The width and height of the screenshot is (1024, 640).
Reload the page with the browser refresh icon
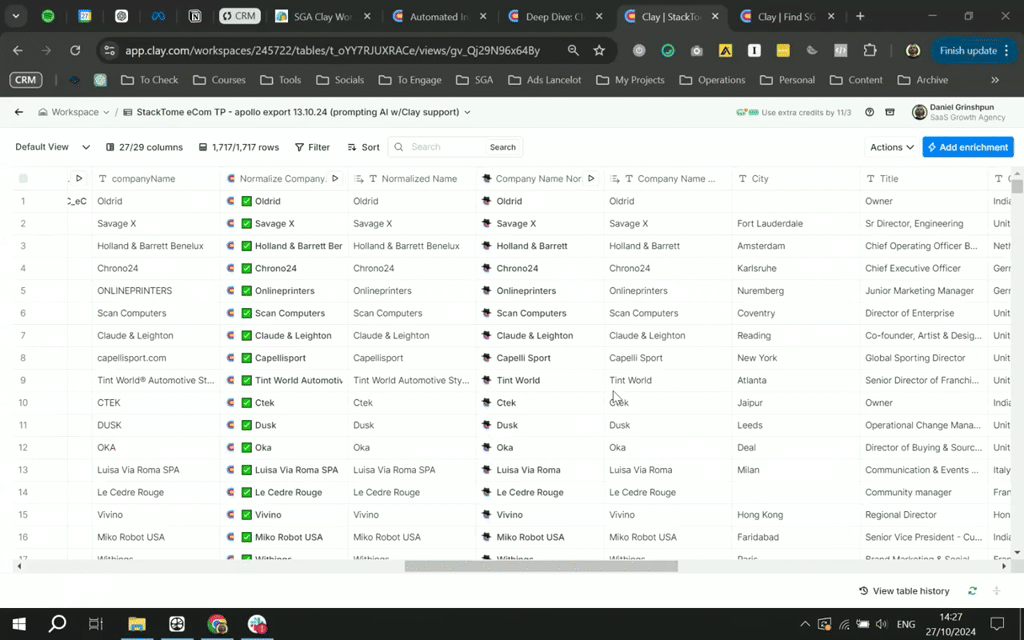75,50
